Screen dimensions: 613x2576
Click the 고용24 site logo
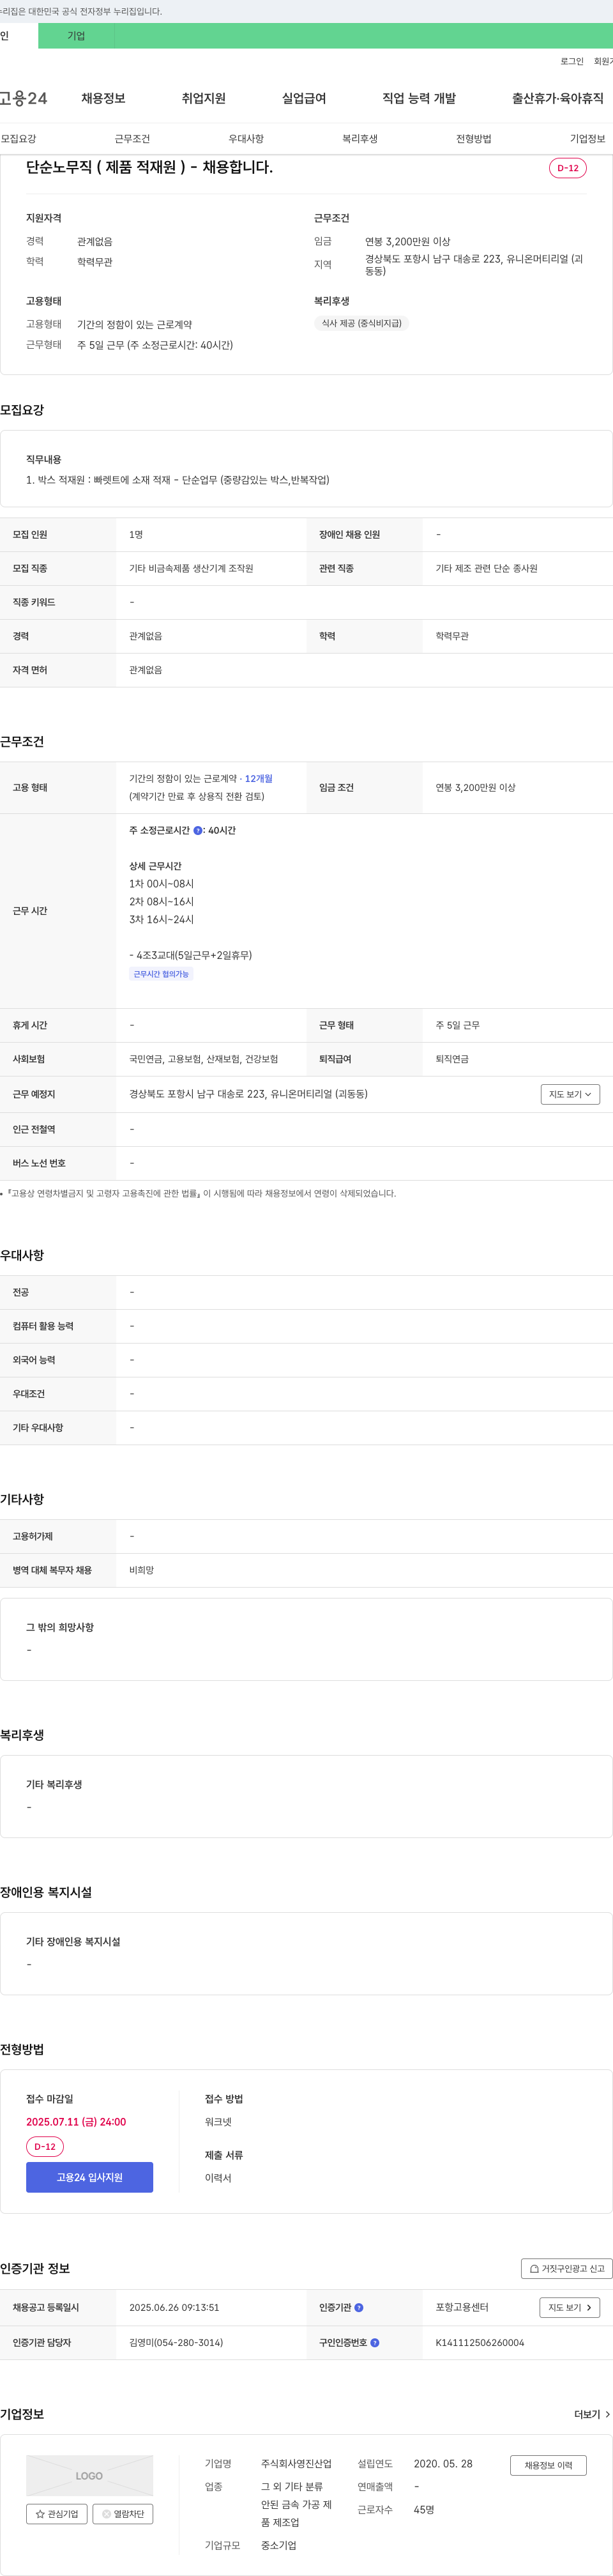pos(24,98)
